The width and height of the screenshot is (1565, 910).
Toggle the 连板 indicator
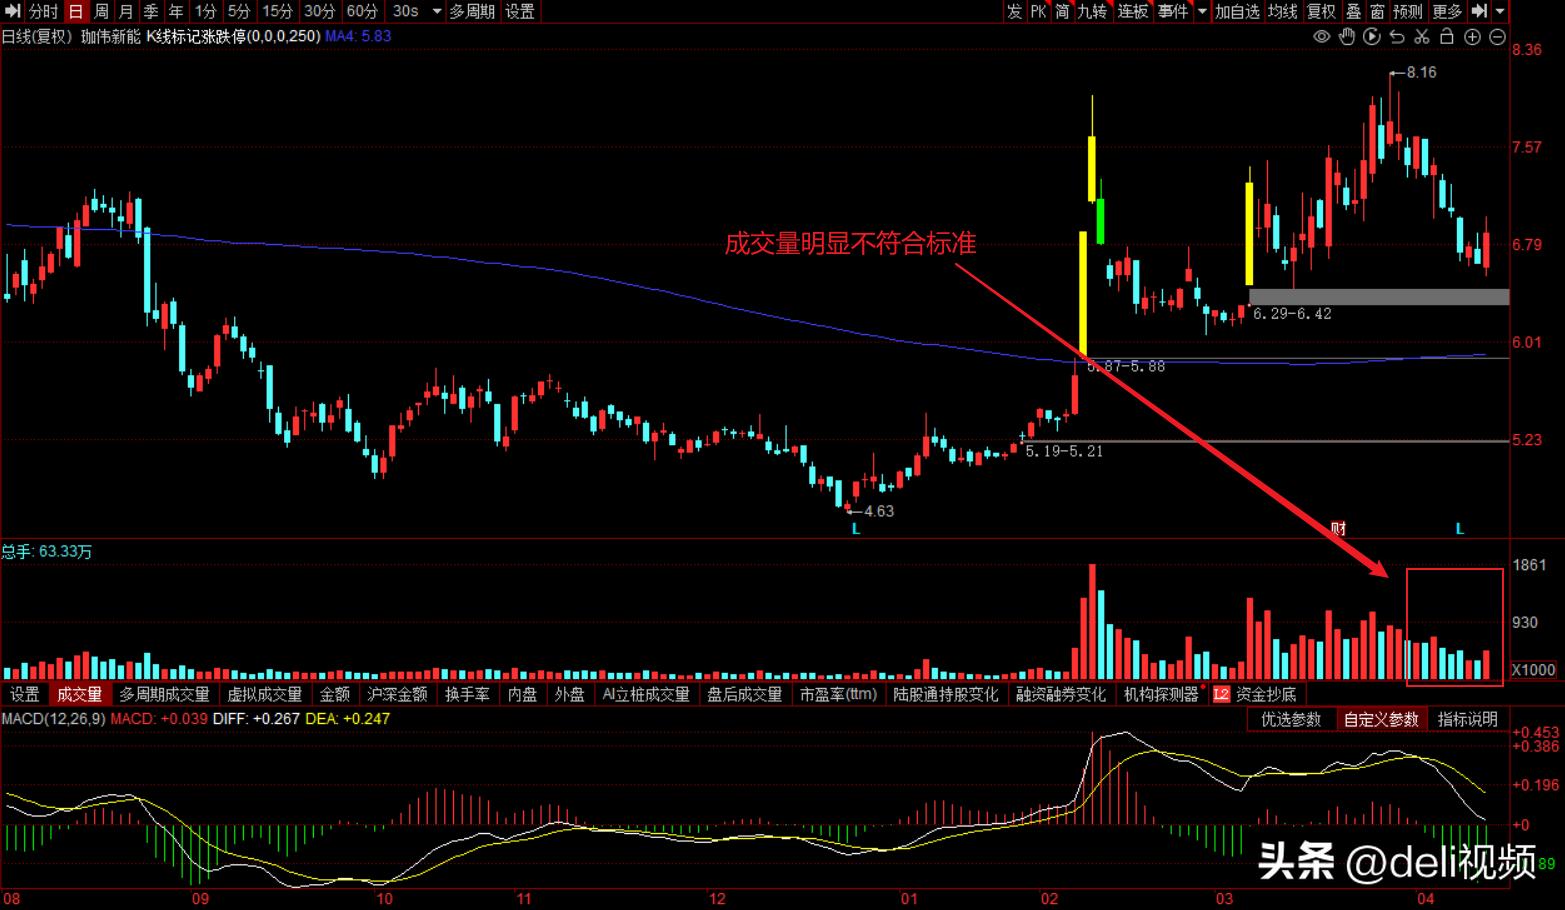tap(1133, 11)
